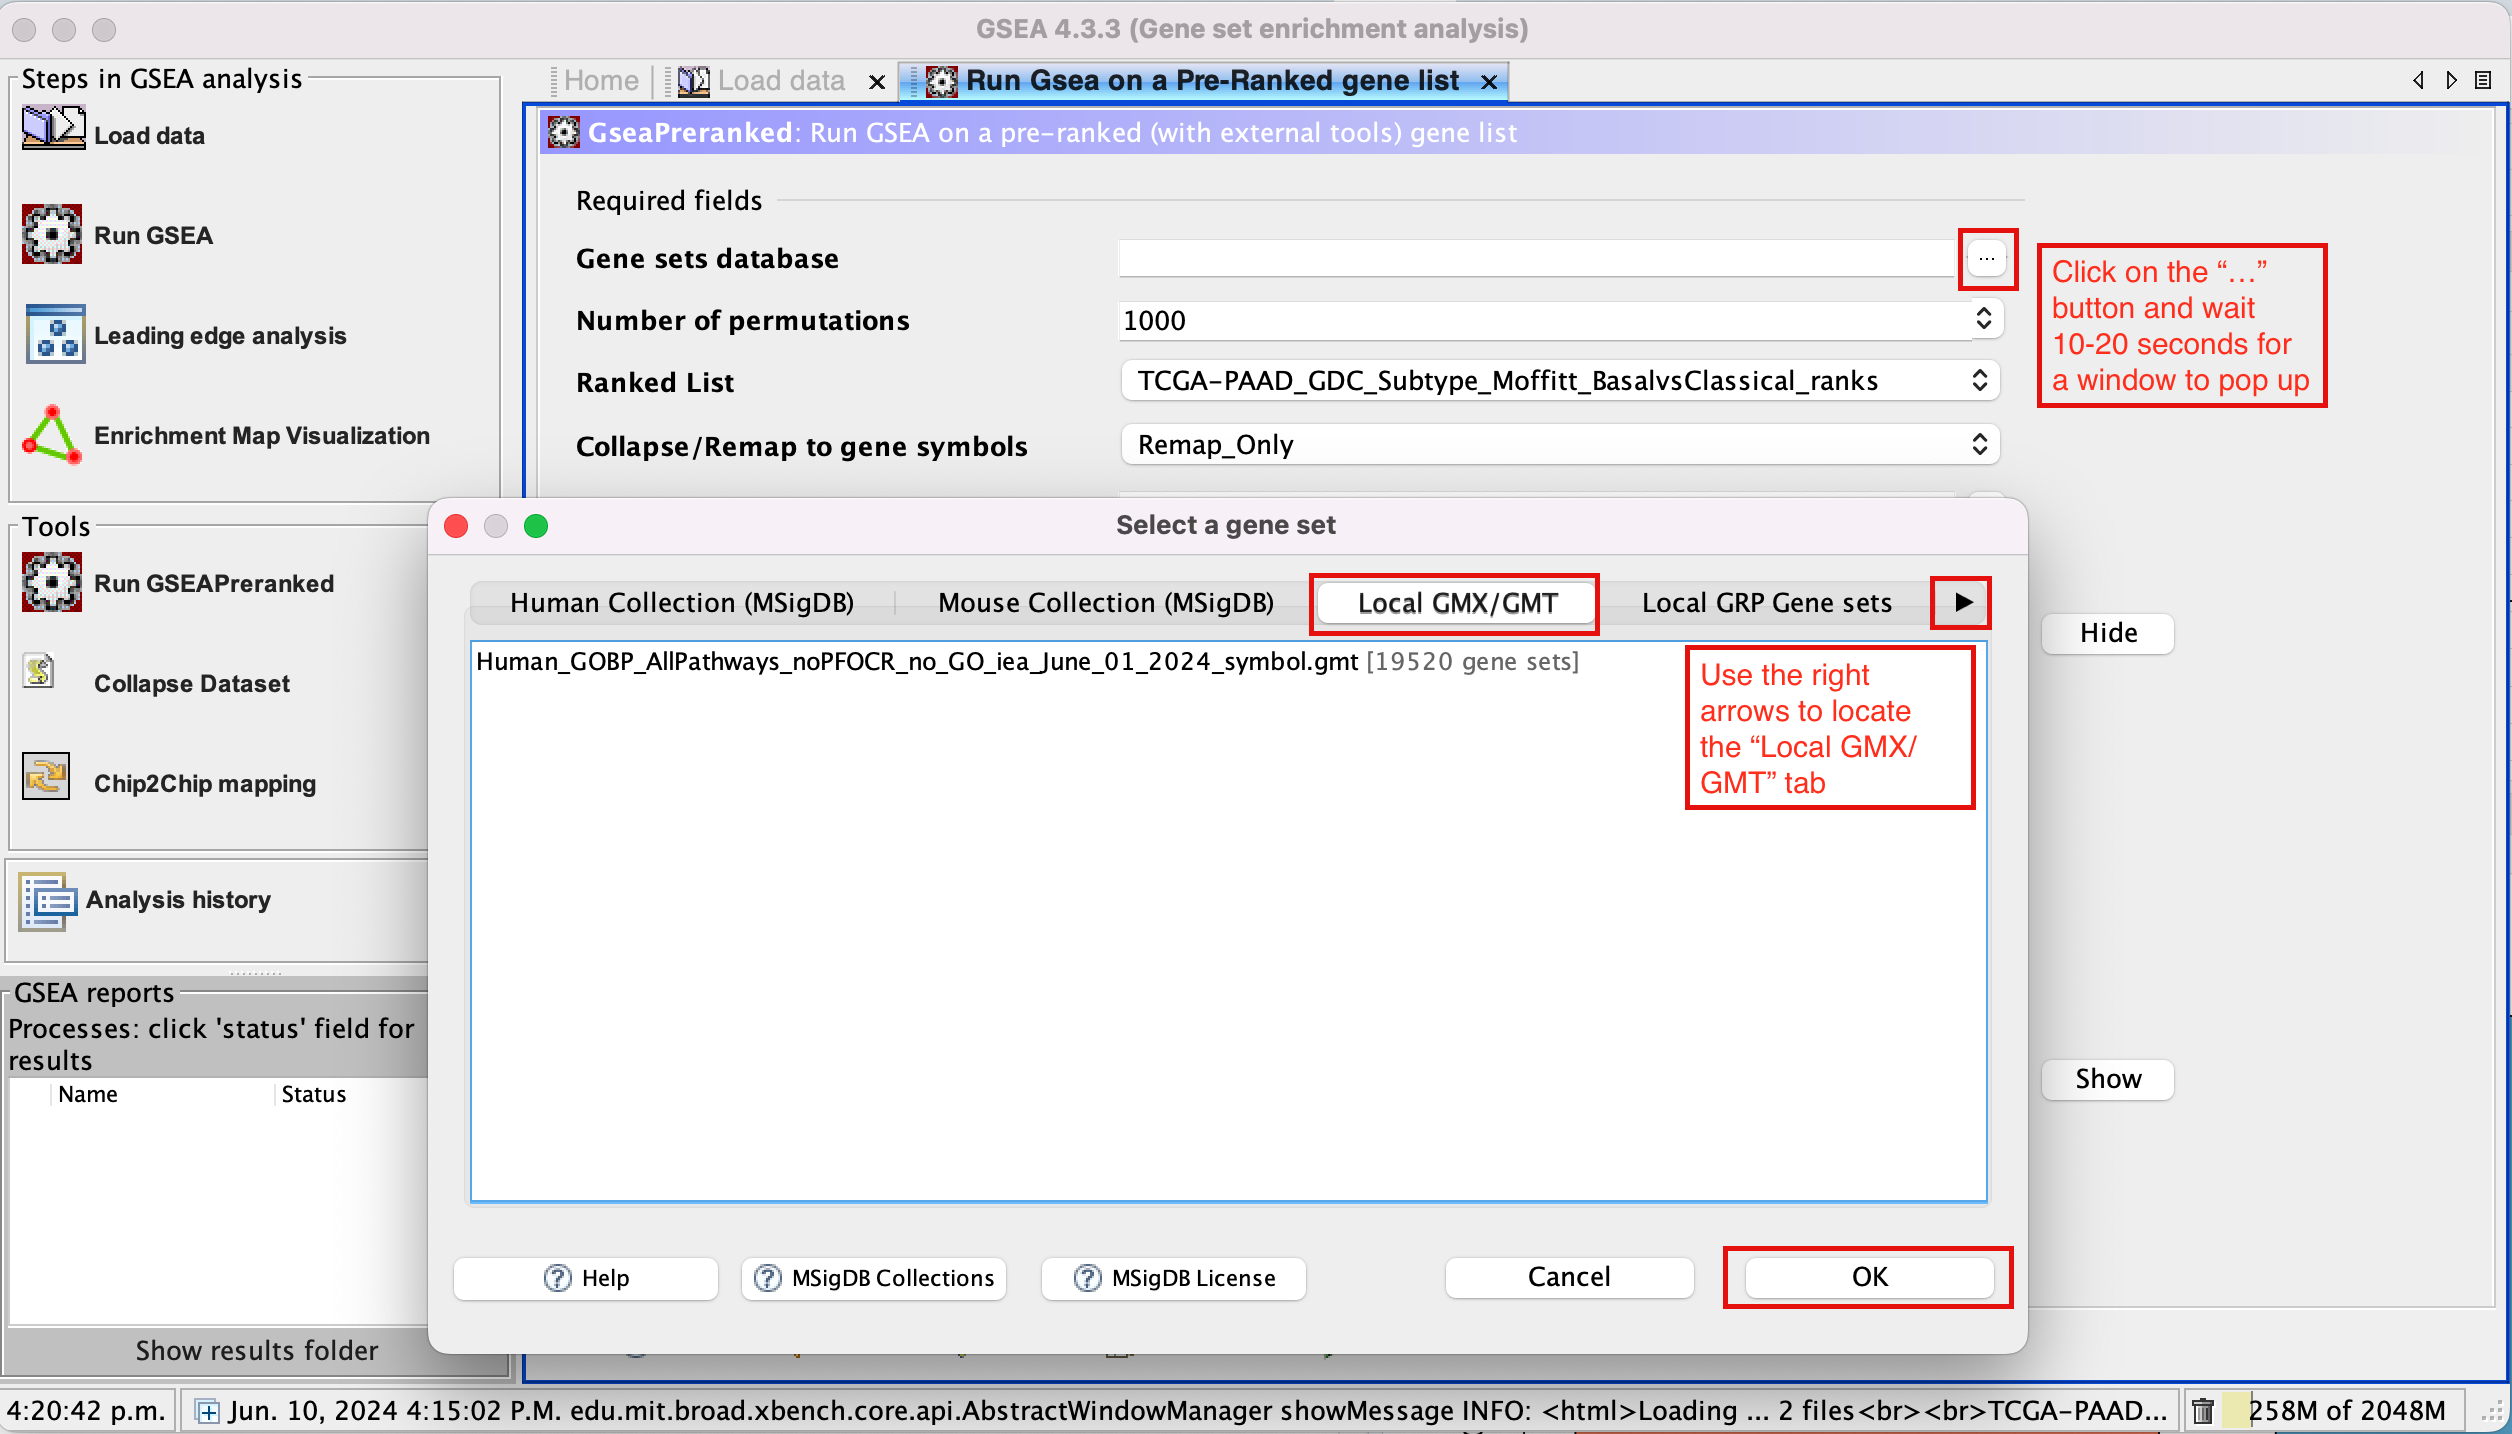Click the Run GSEA gear icon
2512x1434 pixels.
pyautogui.click(x=52, y=234)
